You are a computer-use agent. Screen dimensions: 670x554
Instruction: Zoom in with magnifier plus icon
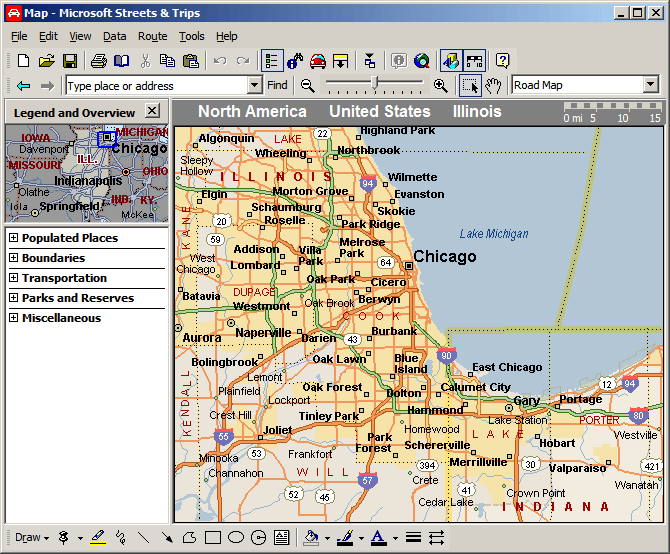click(x=441, y=85)
